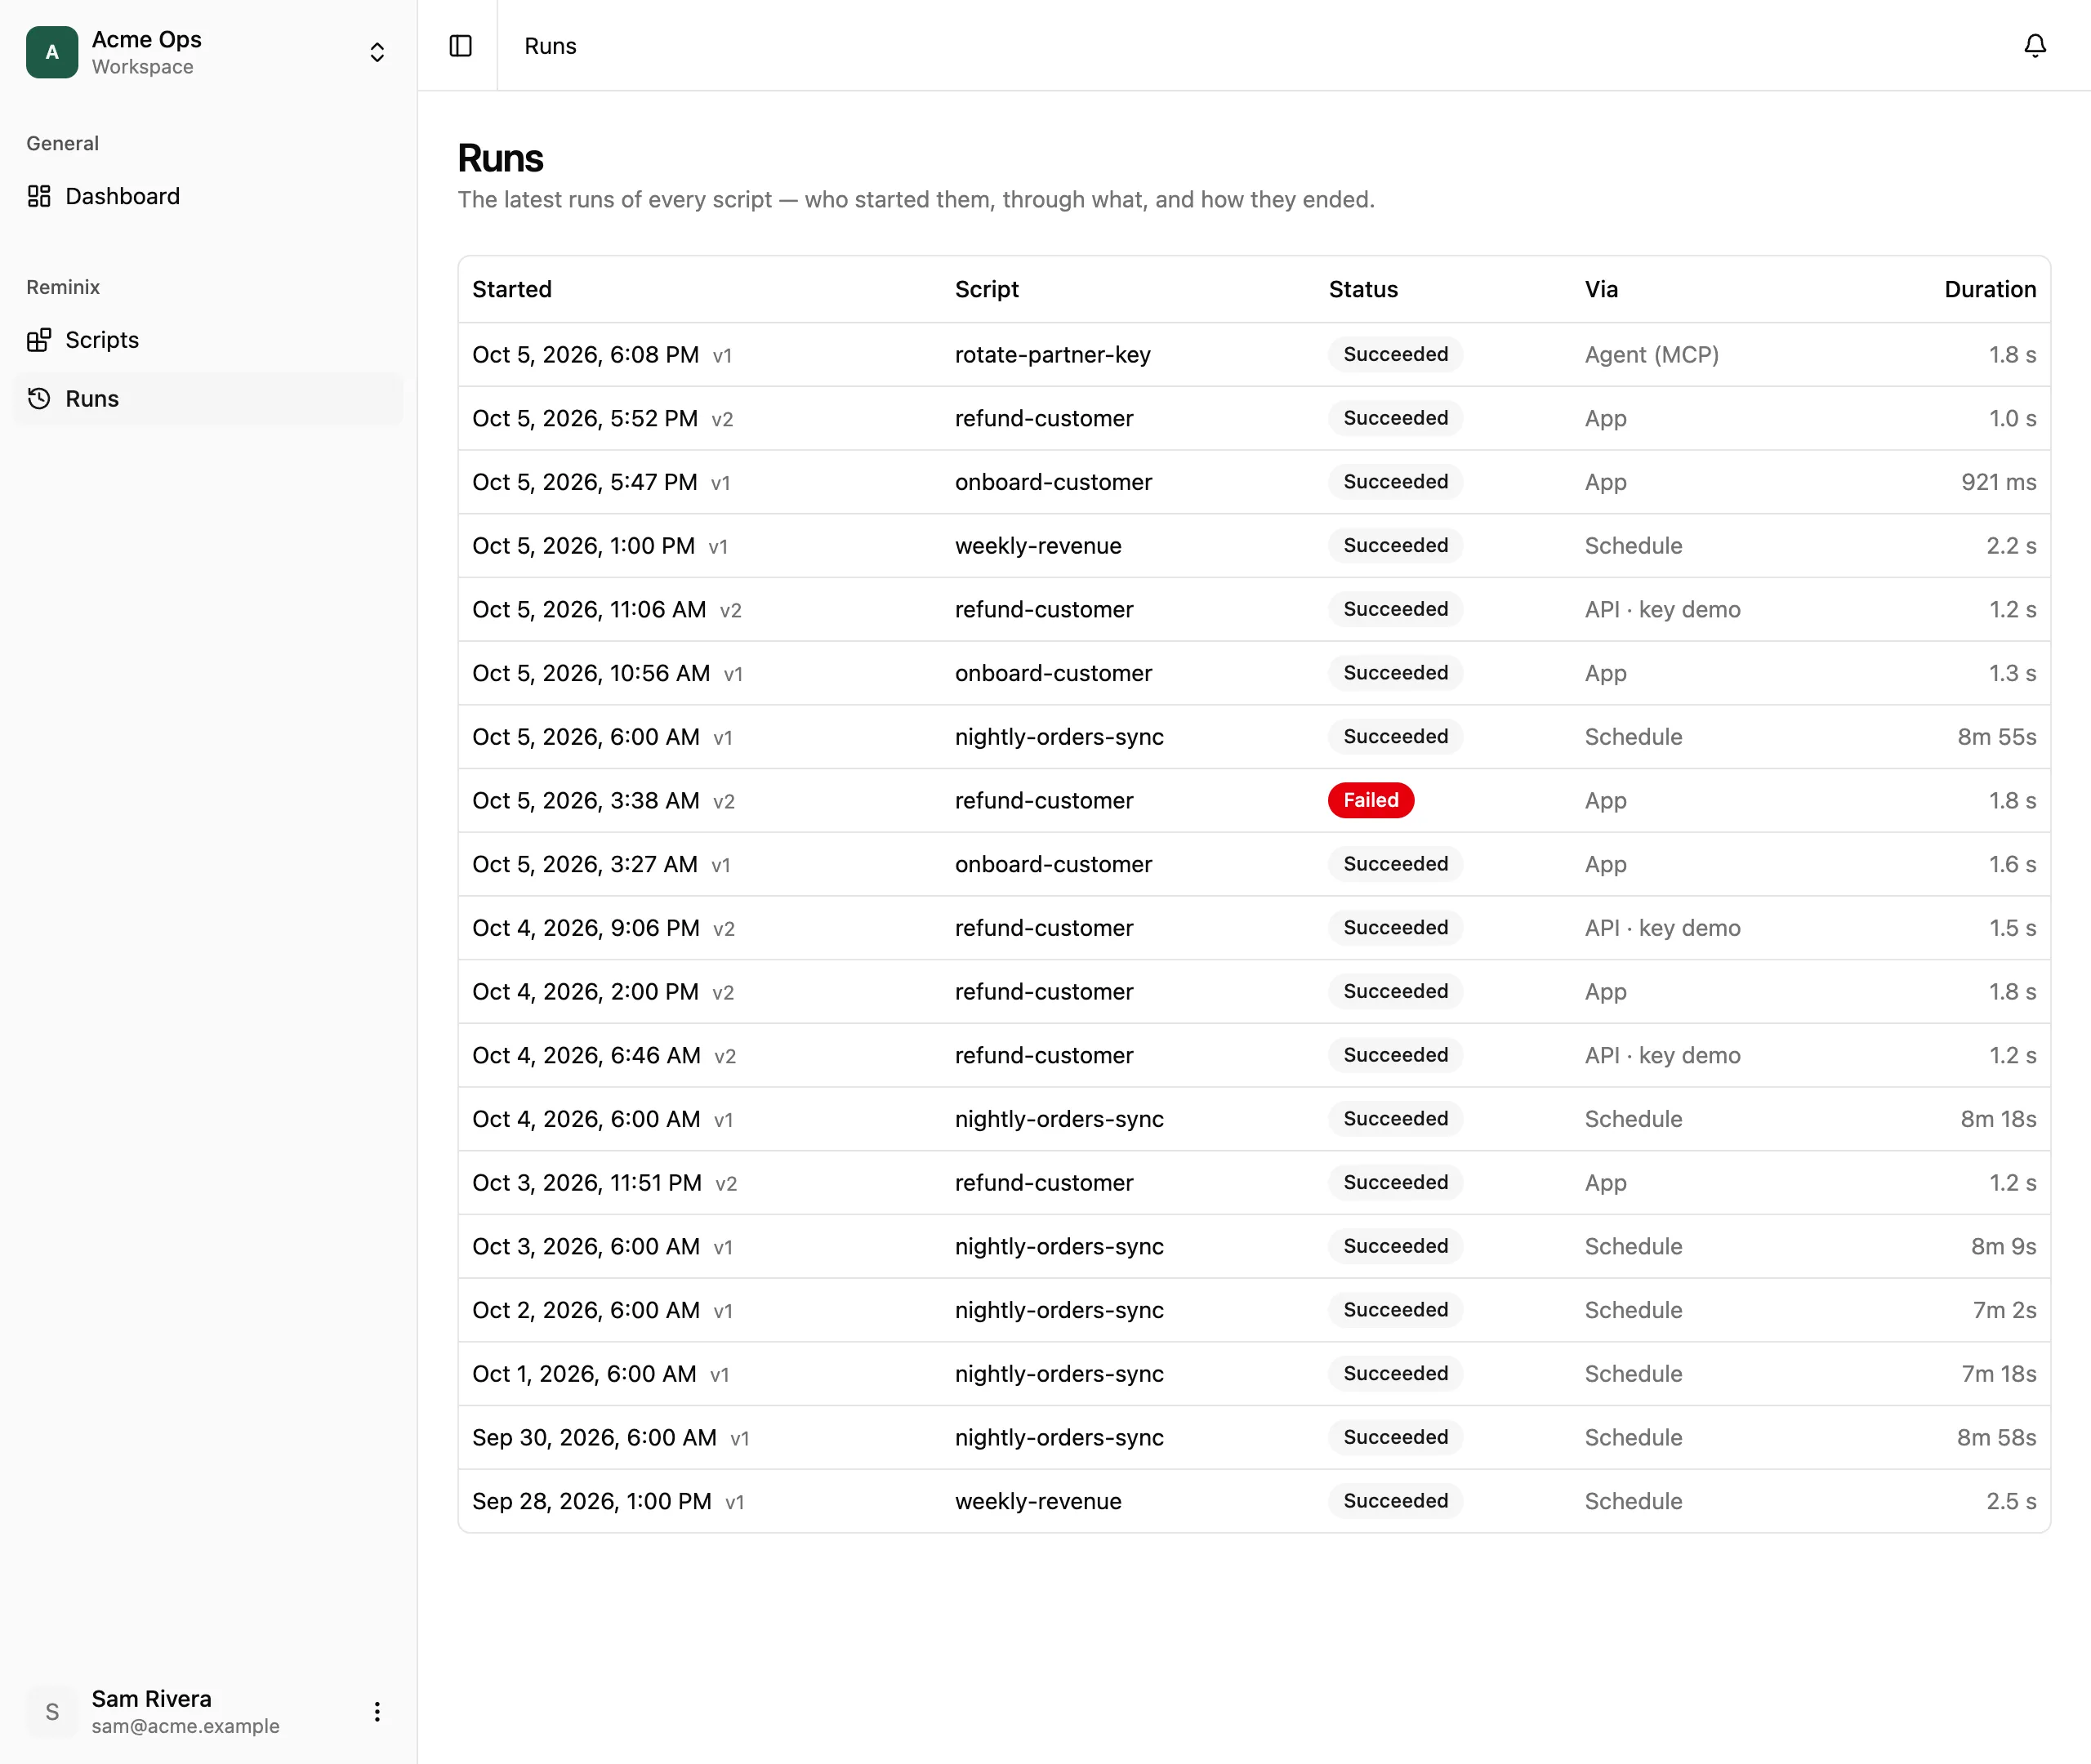This screenshot has height=1764, width=2091.
Task: Click the Sam Rivera avatar
Action: [52, 1711]
